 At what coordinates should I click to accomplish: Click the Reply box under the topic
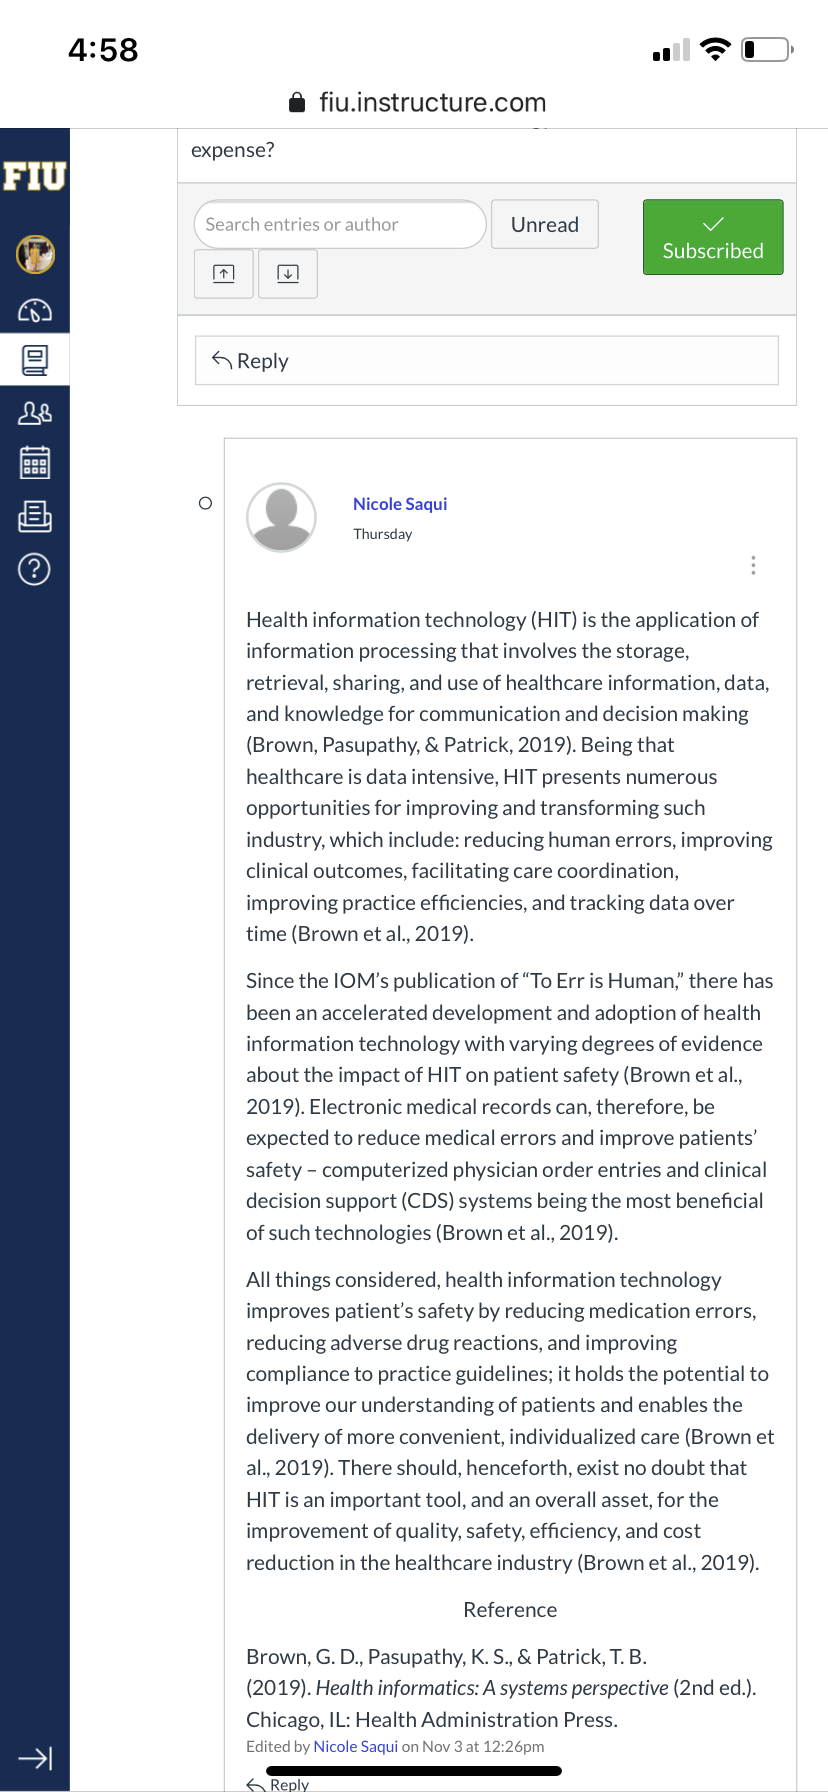[x=487, y=360]
